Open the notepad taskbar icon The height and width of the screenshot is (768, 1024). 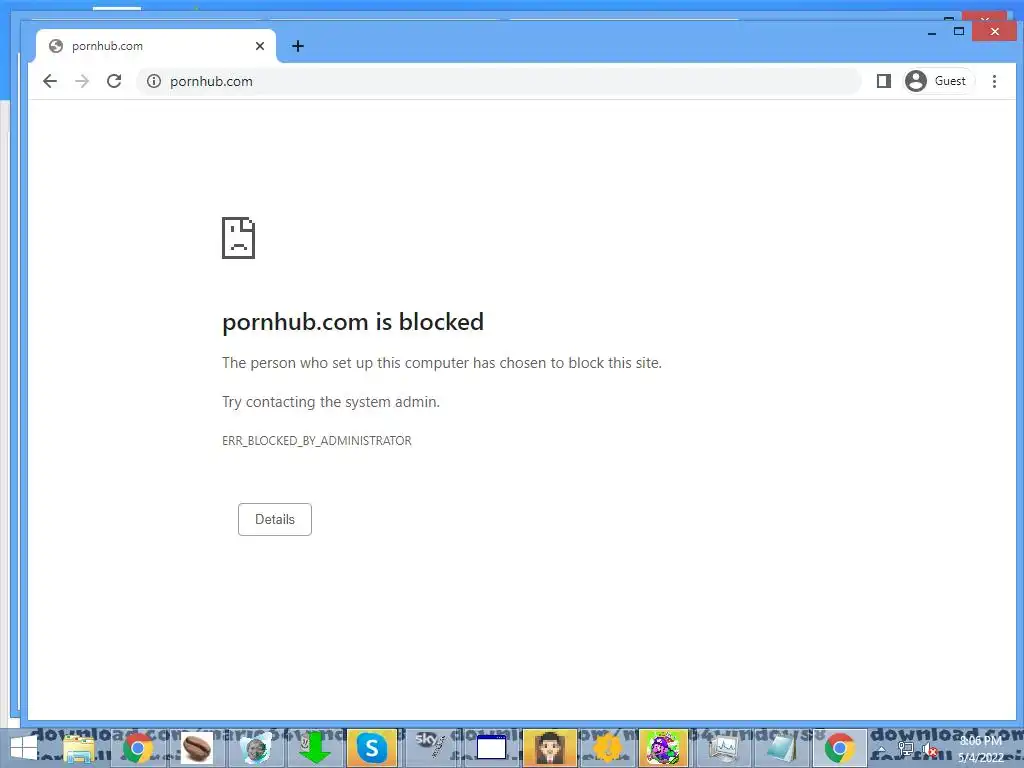point(782,748)
